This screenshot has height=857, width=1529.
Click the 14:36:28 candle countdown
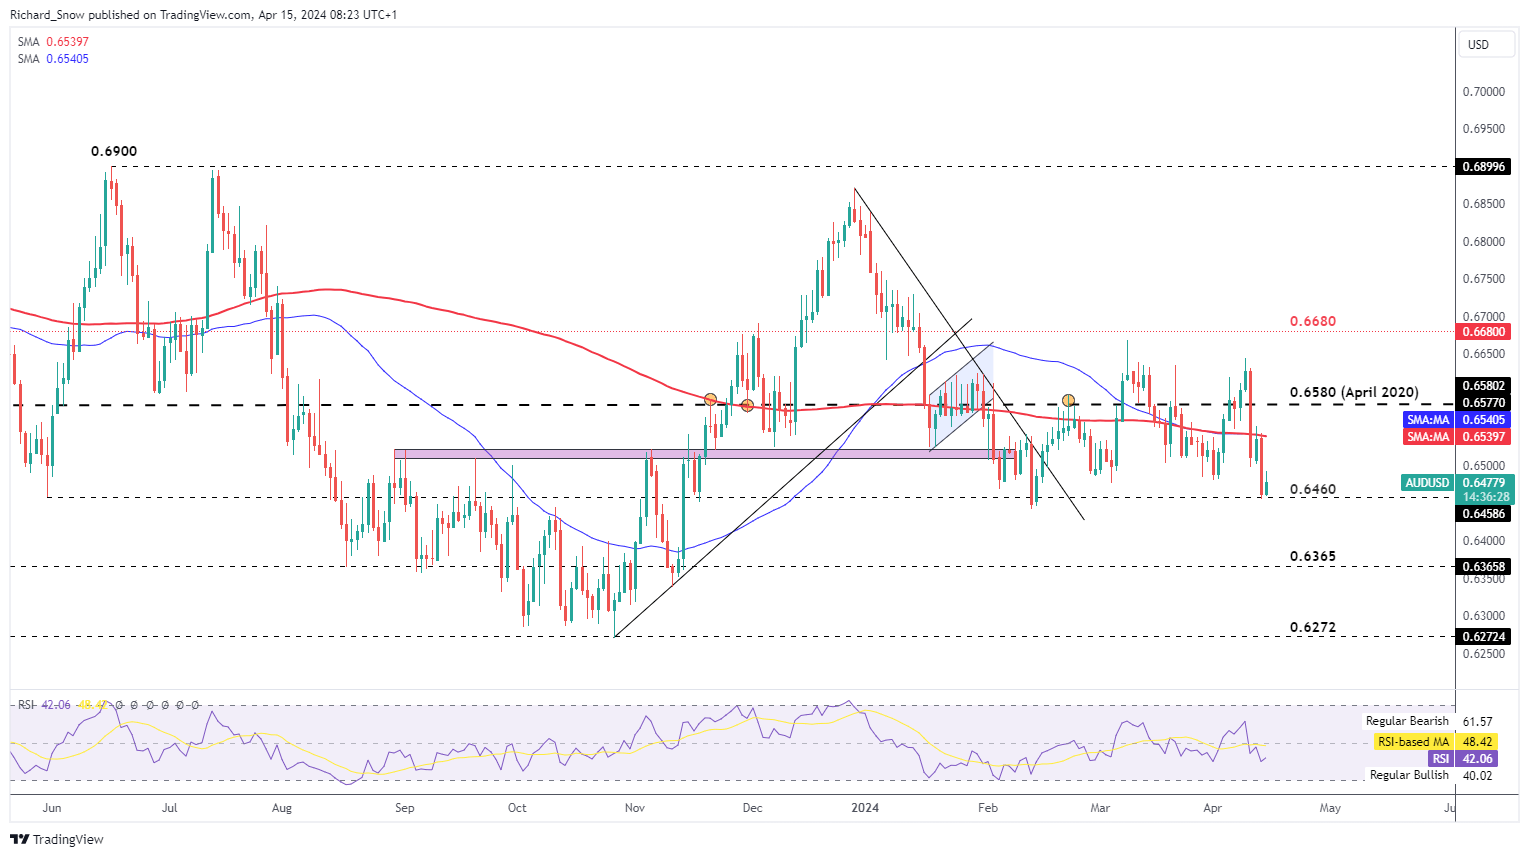click(1488, 497)
